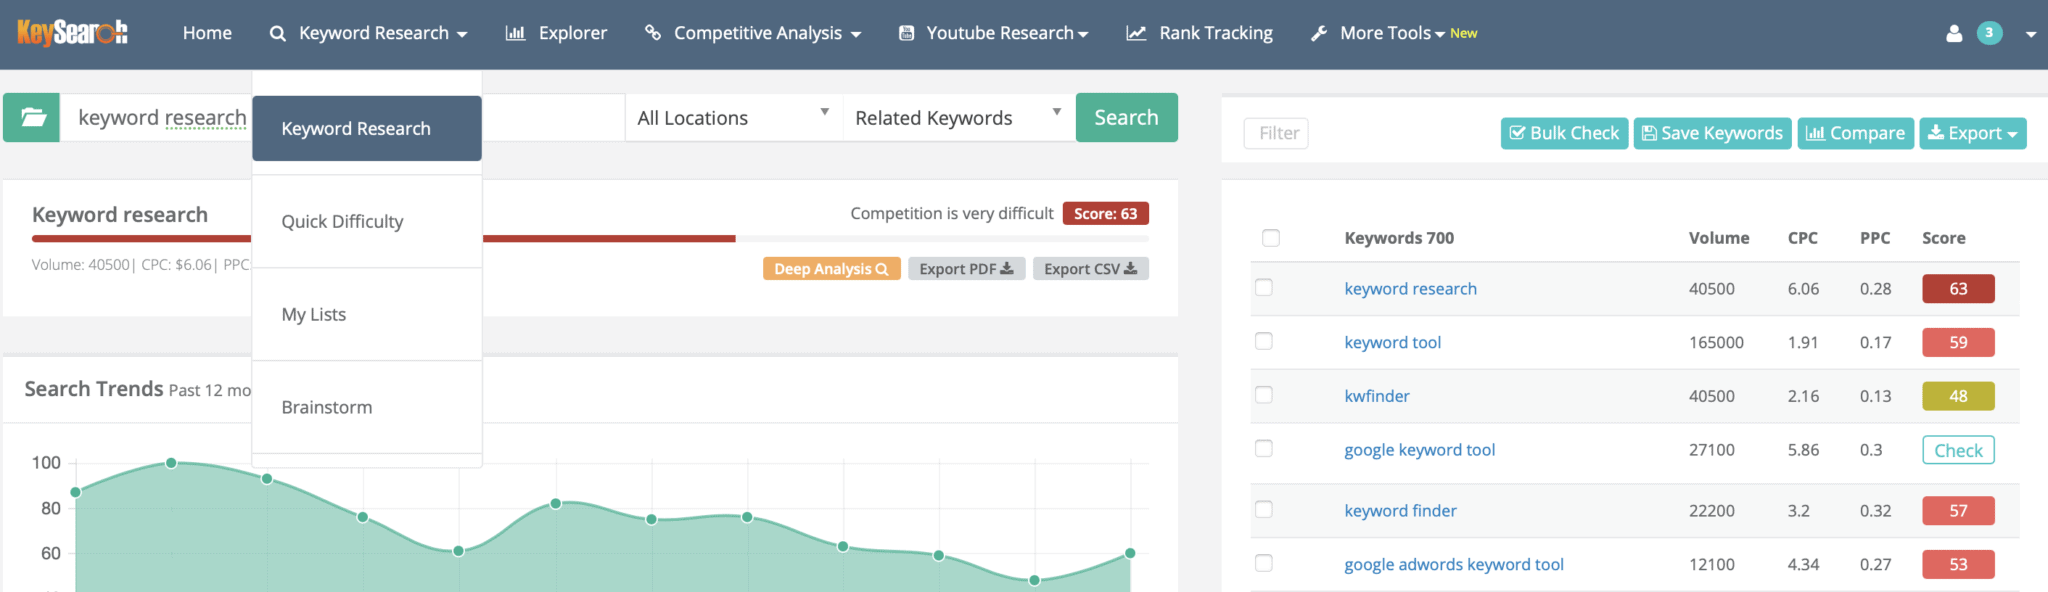2048x592 pixels.
Task: Click the score badge 57 for keyword finder
Action: click(1958, 511)
